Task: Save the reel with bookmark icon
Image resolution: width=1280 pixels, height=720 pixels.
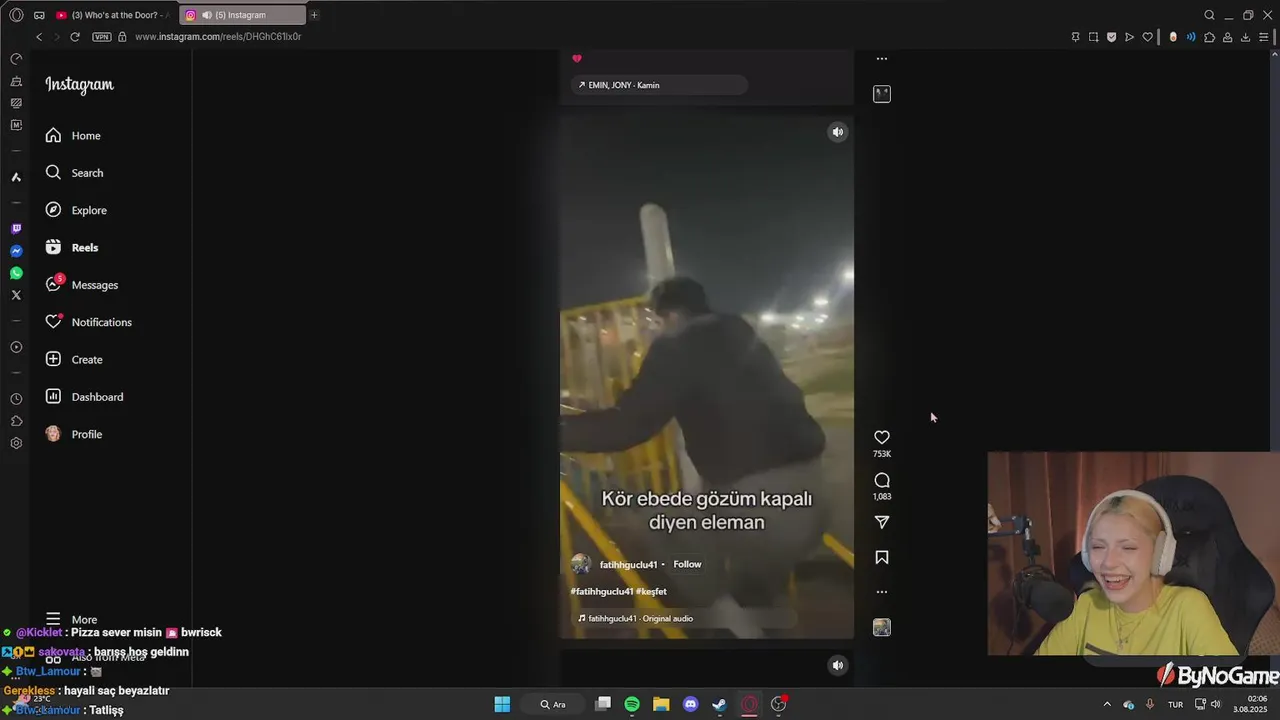Action: [x=882, y=557]
